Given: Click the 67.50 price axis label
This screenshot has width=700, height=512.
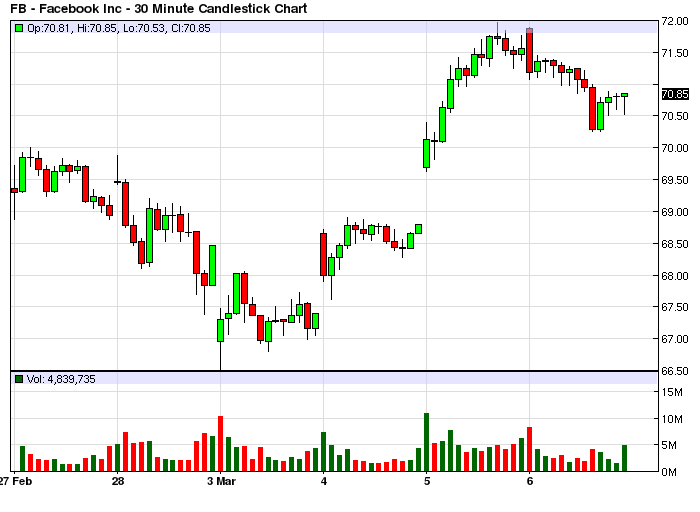Looking at the screenshot, I should coord(675,307).
